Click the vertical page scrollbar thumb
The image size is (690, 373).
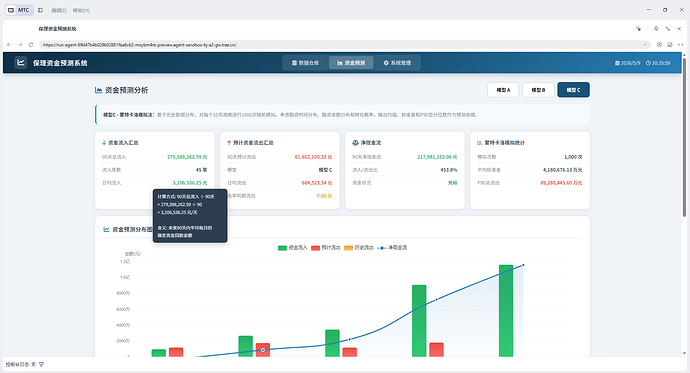(x=684, y=136)
